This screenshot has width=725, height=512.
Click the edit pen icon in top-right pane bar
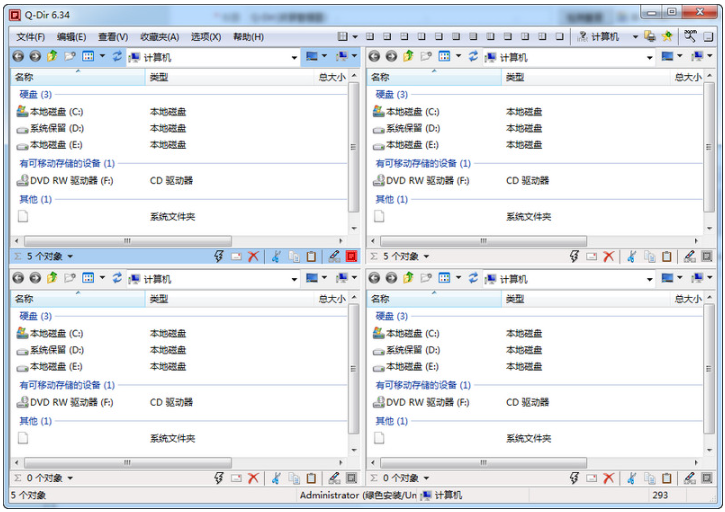[690, 256]
